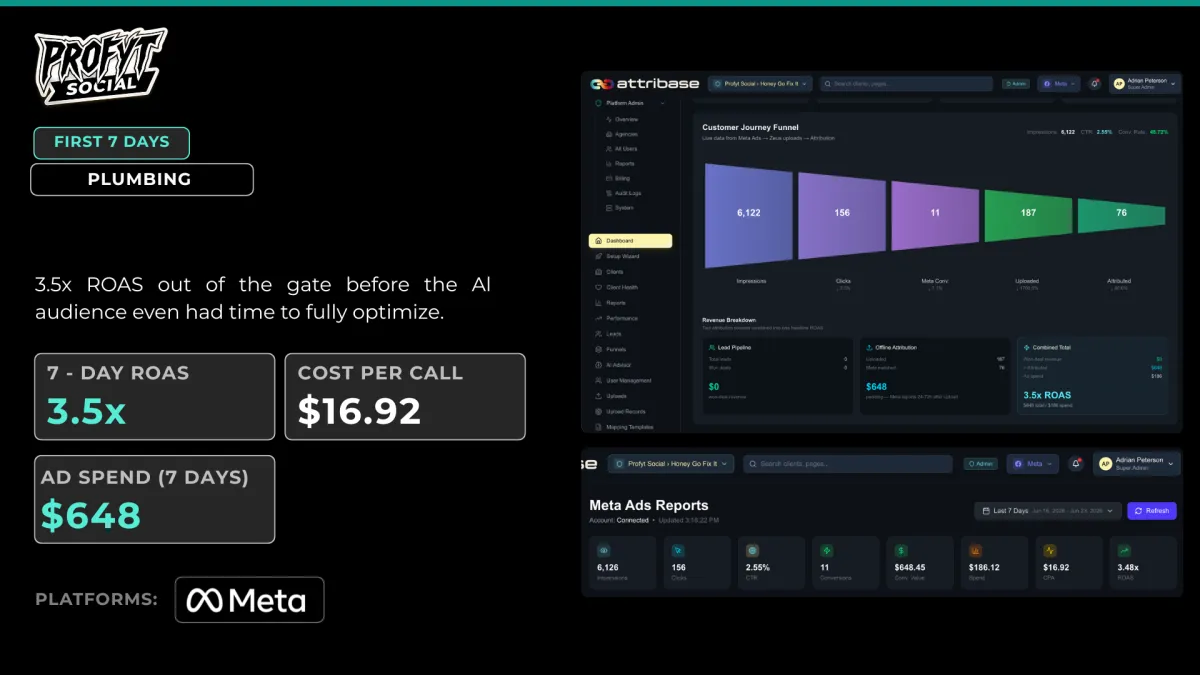
Task: Open the Adrian Peterson menu in the upper dashboard
Action: click(x=1145, y=84)
